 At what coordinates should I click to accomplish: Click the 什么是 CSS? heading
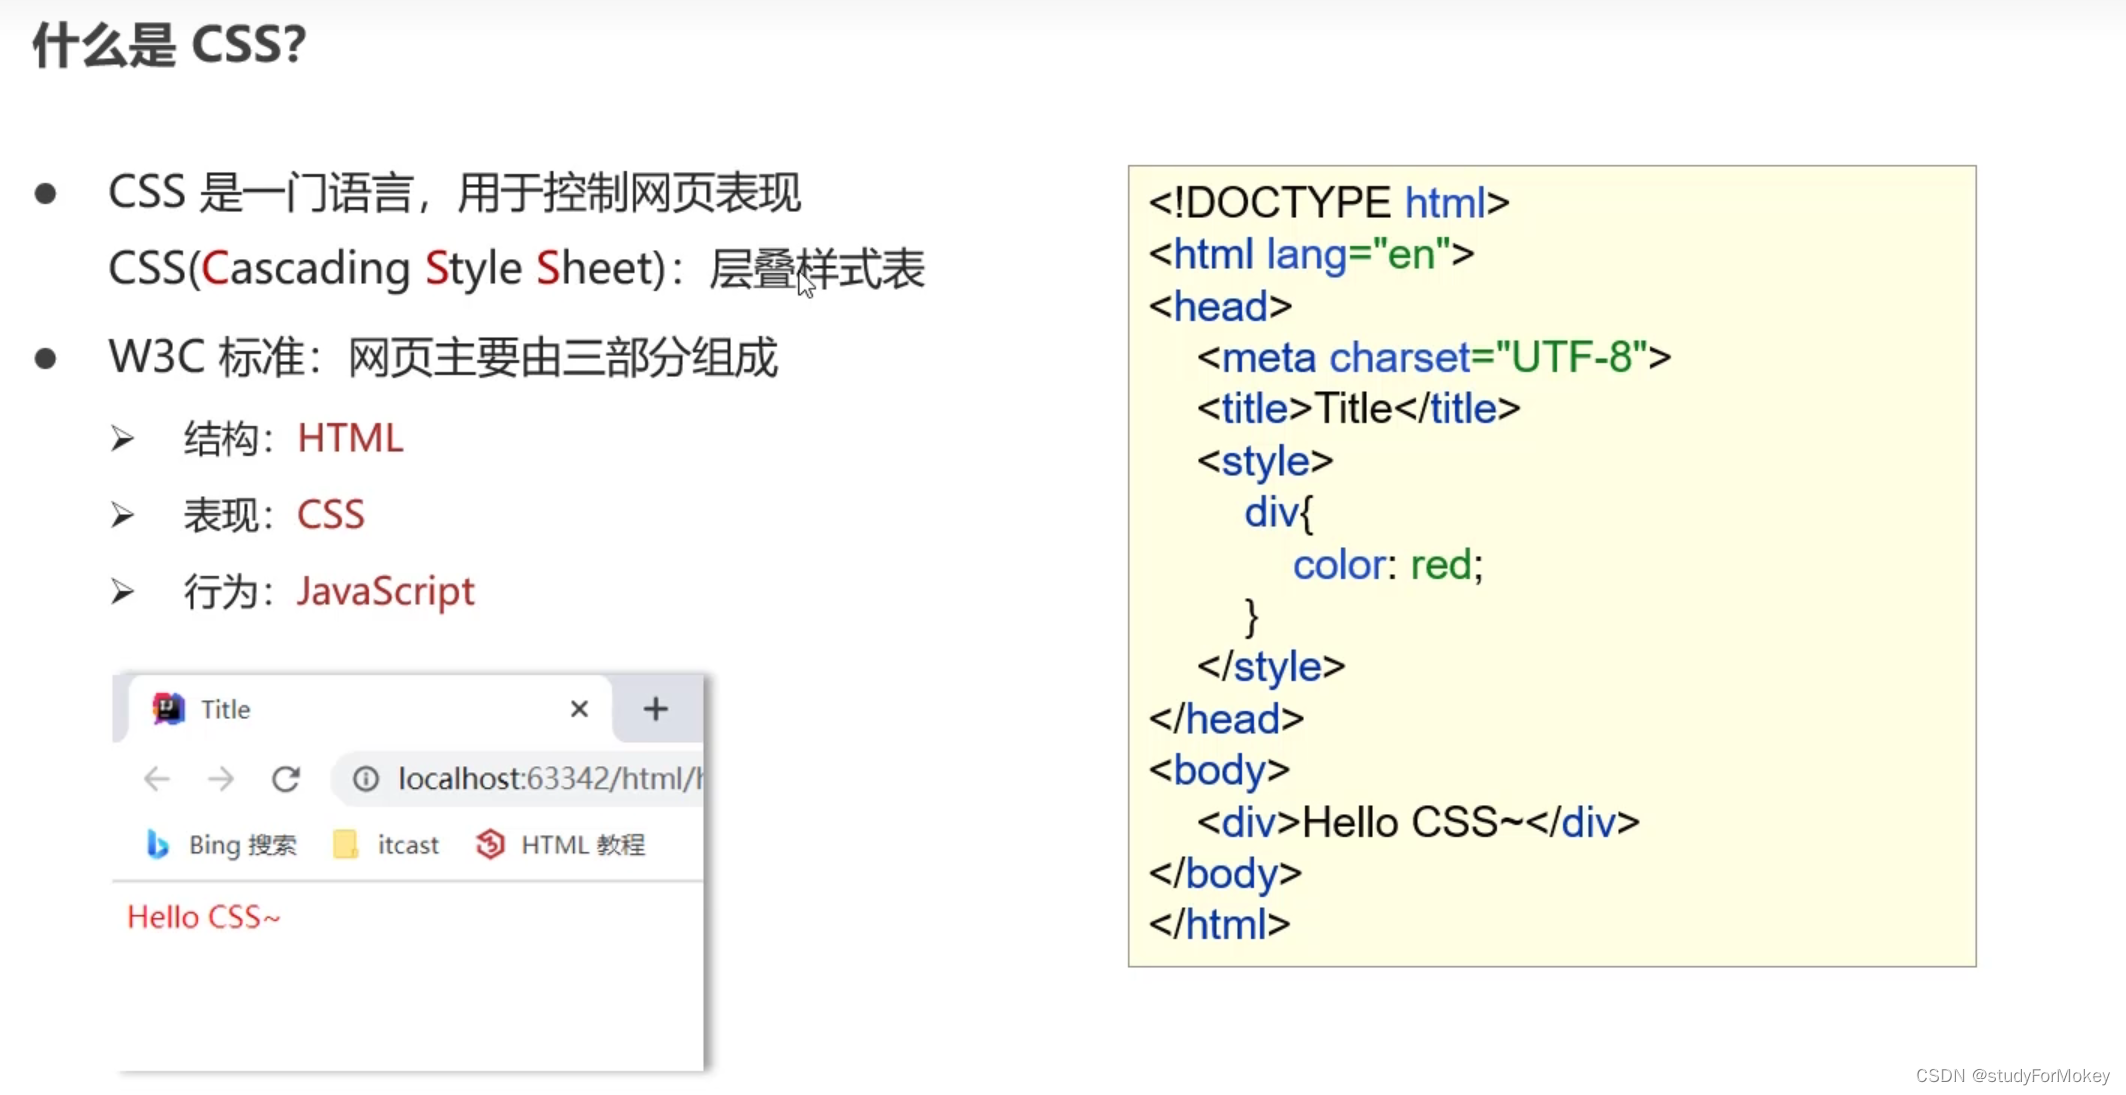pos(169,45)
